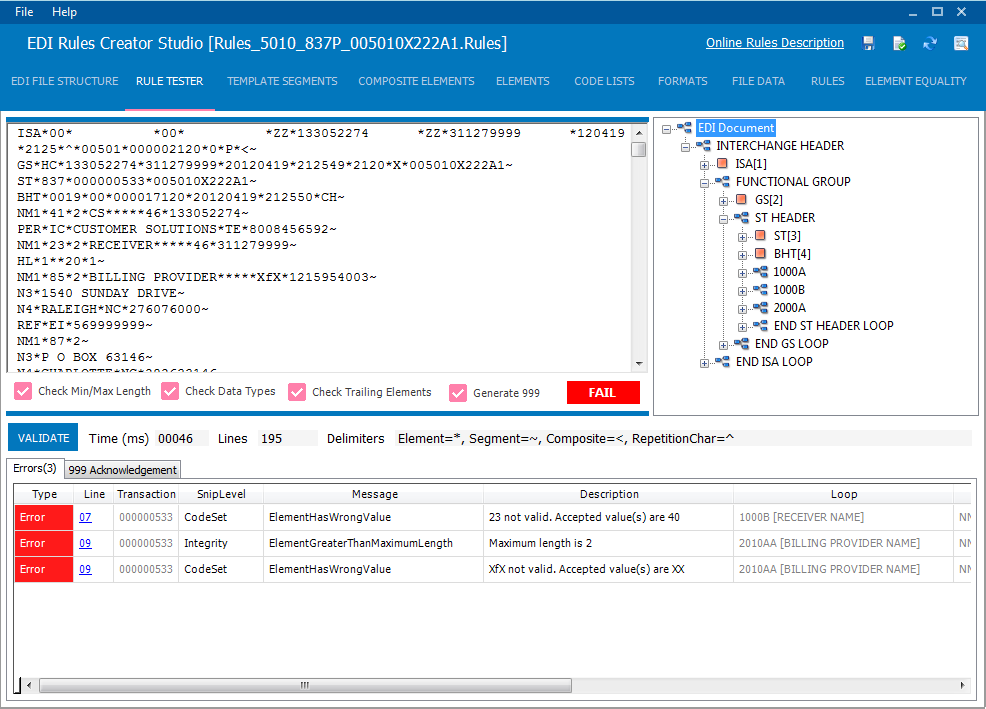Select the ISA[1] segment node
Viewport: 986px width, 709px height.
(x=751, y=164)
